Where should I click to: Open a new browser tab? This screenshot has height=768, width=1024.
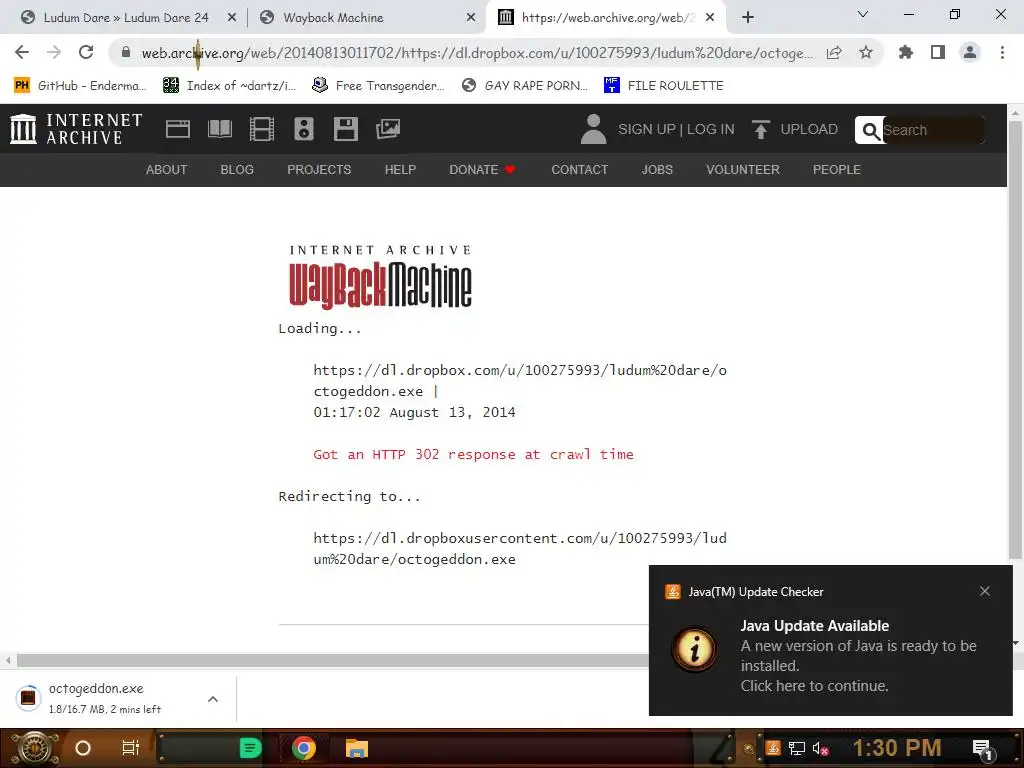click(x=748, y=17)
